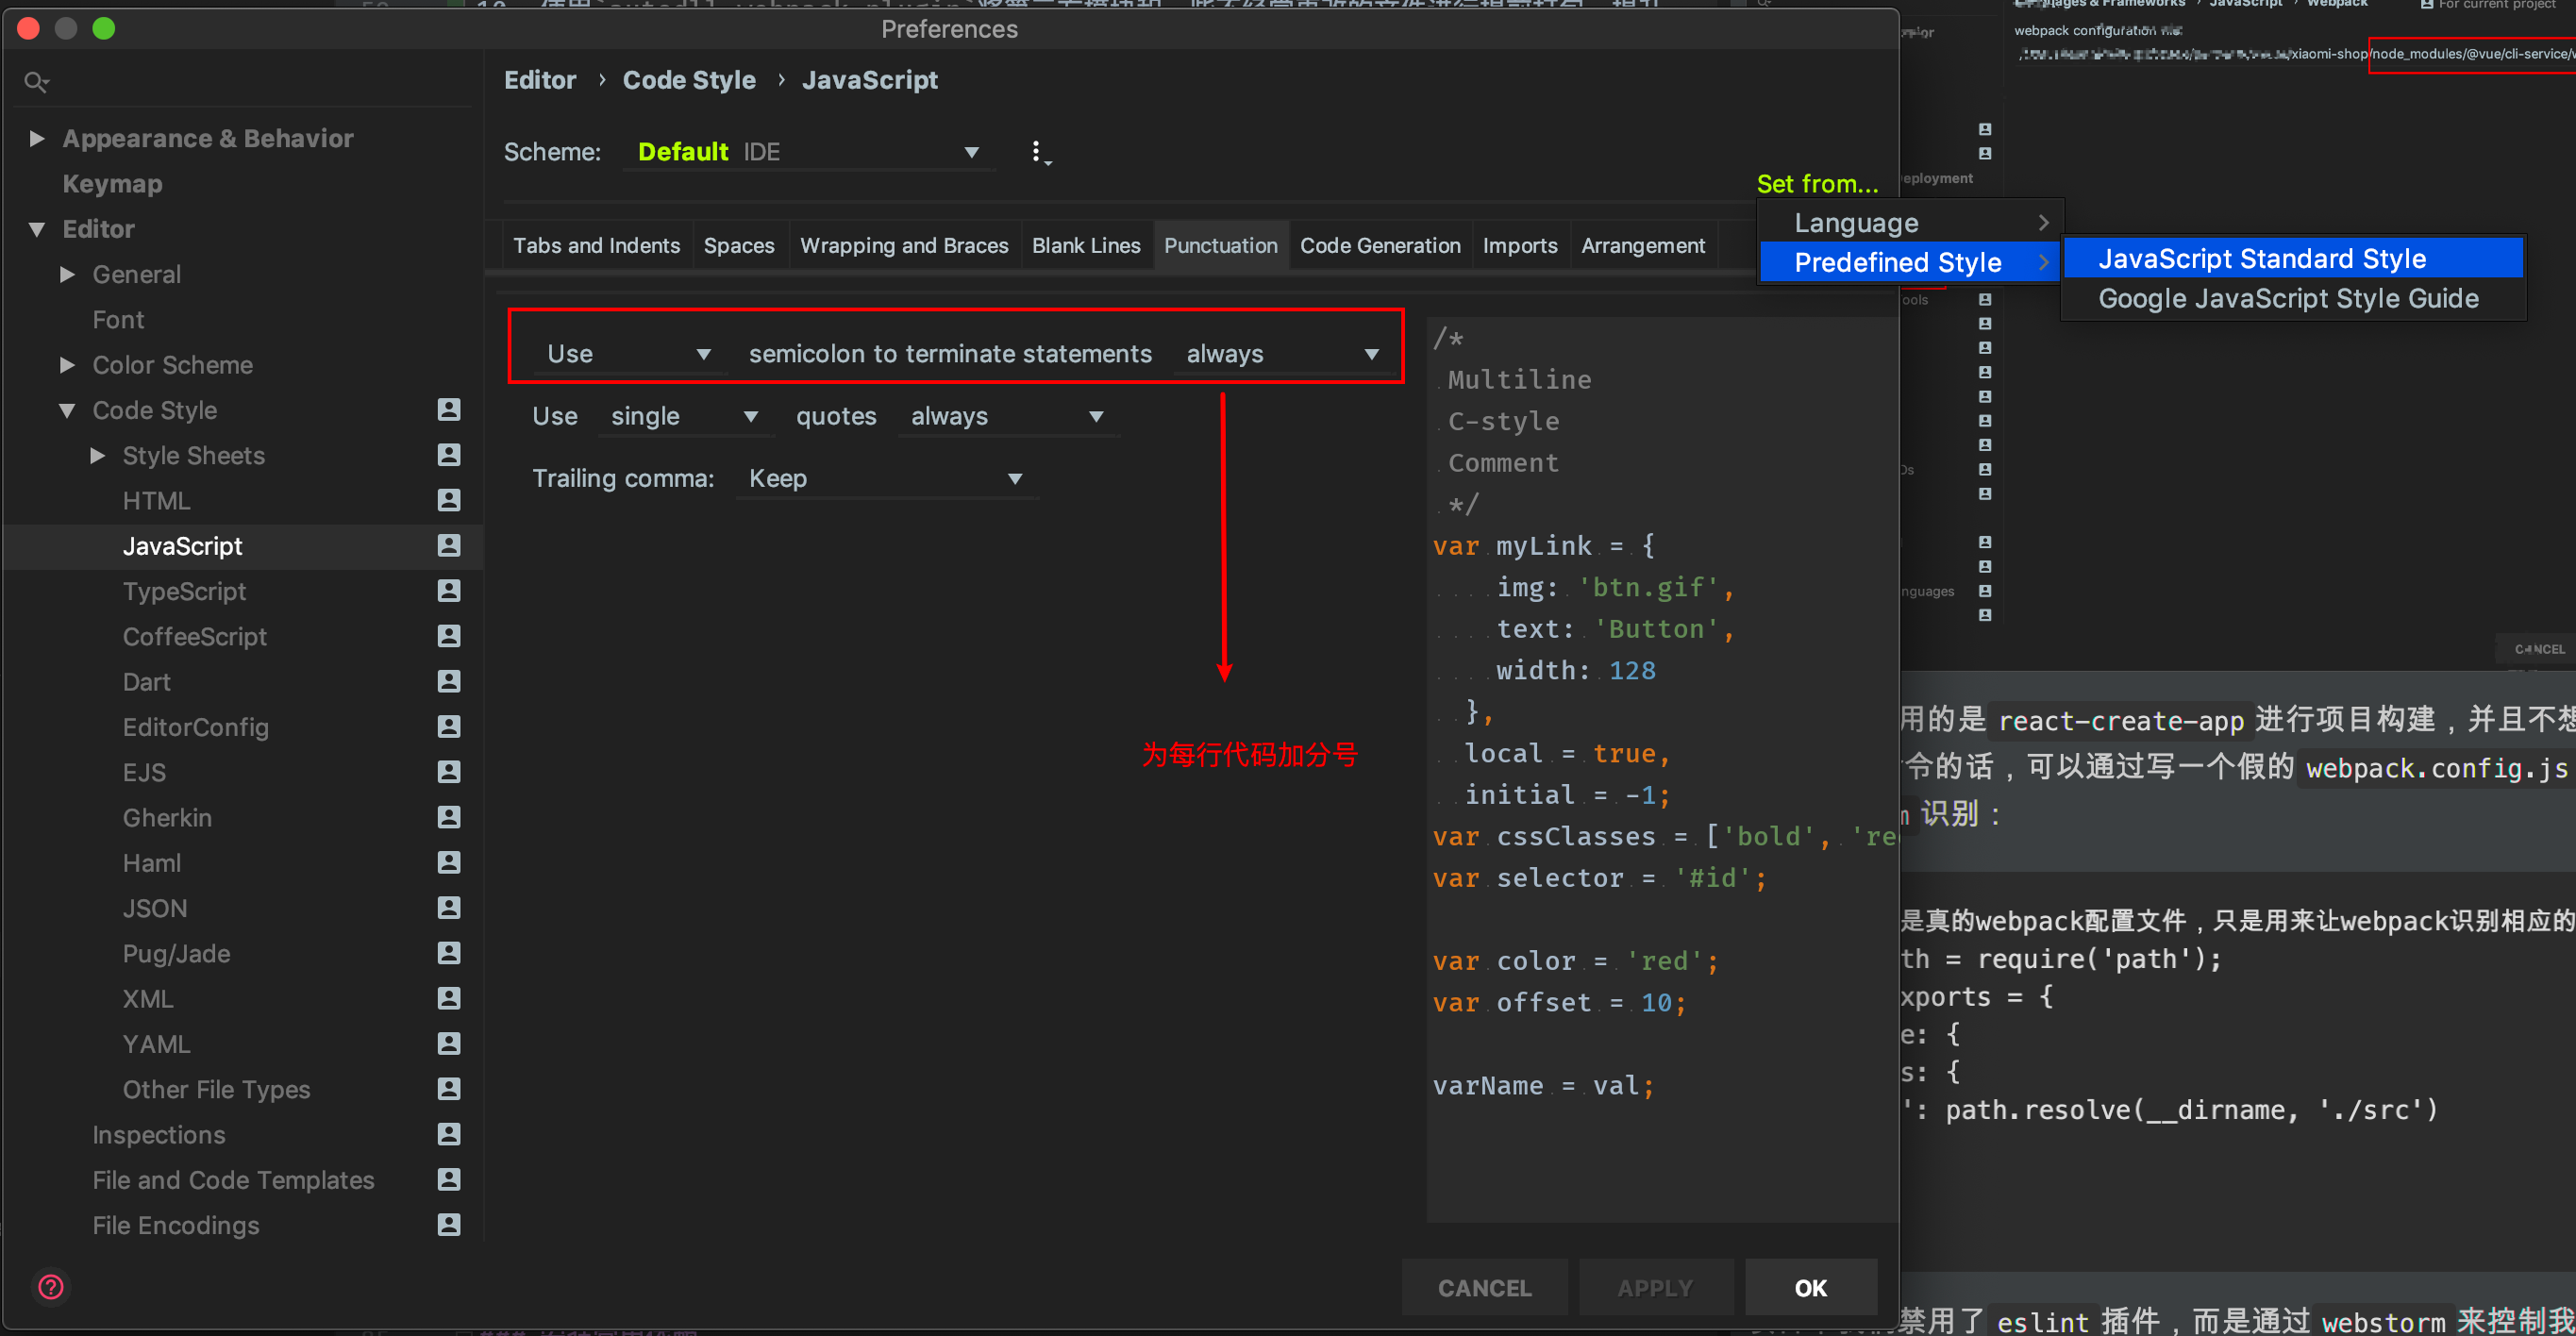Click the Set from... link
2576x1336 pixels.
pyautogui.click(x=1816, y=183)
